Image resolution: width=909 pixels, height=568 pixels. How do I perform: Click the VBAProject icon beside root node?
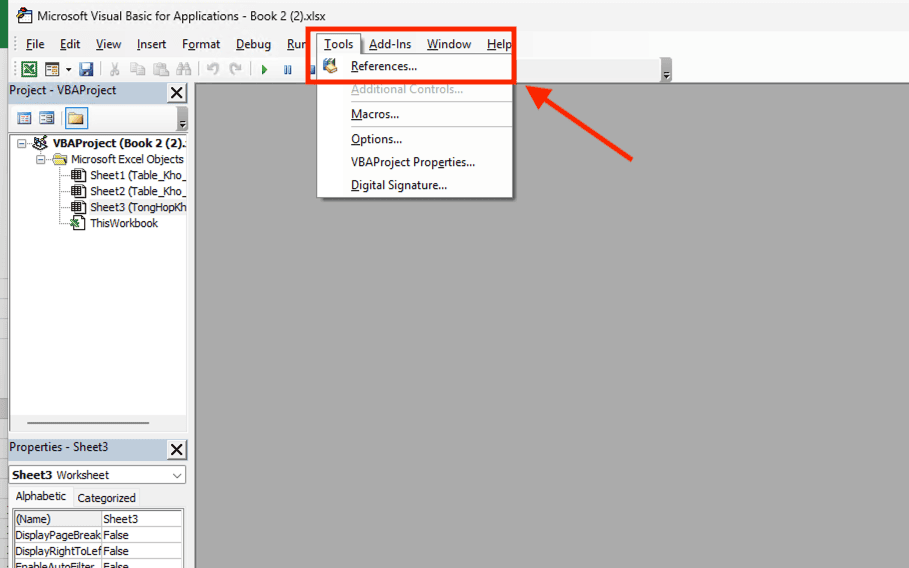pos(40,143)
